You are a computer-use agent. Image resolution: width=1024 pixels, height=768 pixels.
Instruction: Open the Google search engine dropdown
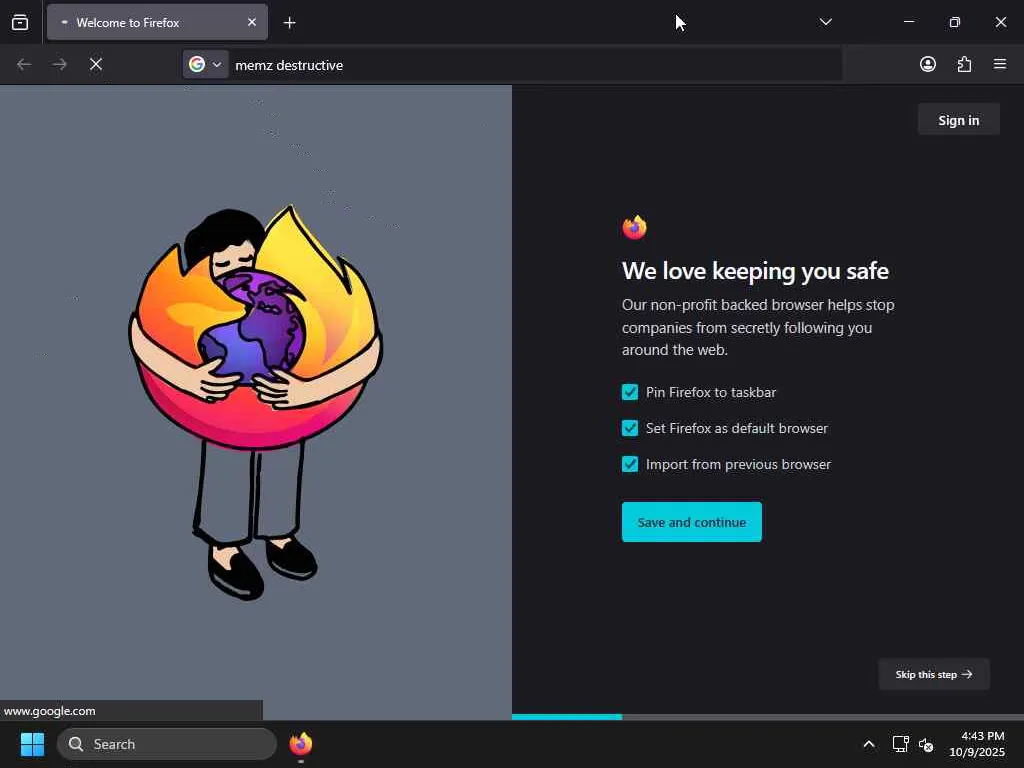point(205,64)
